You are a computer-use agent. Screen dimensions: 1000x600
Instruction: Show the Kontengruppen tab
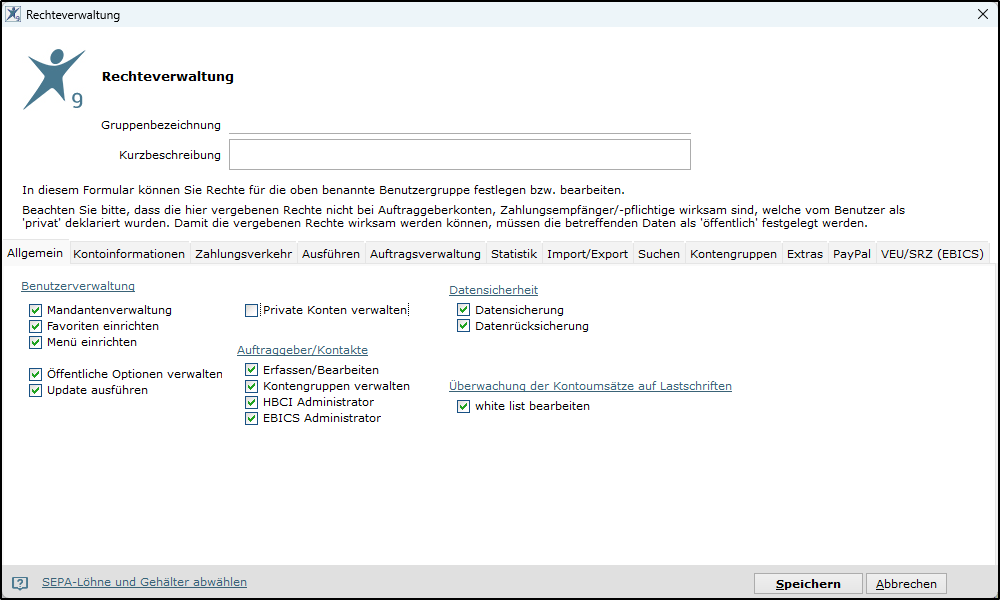pos(733,254)
